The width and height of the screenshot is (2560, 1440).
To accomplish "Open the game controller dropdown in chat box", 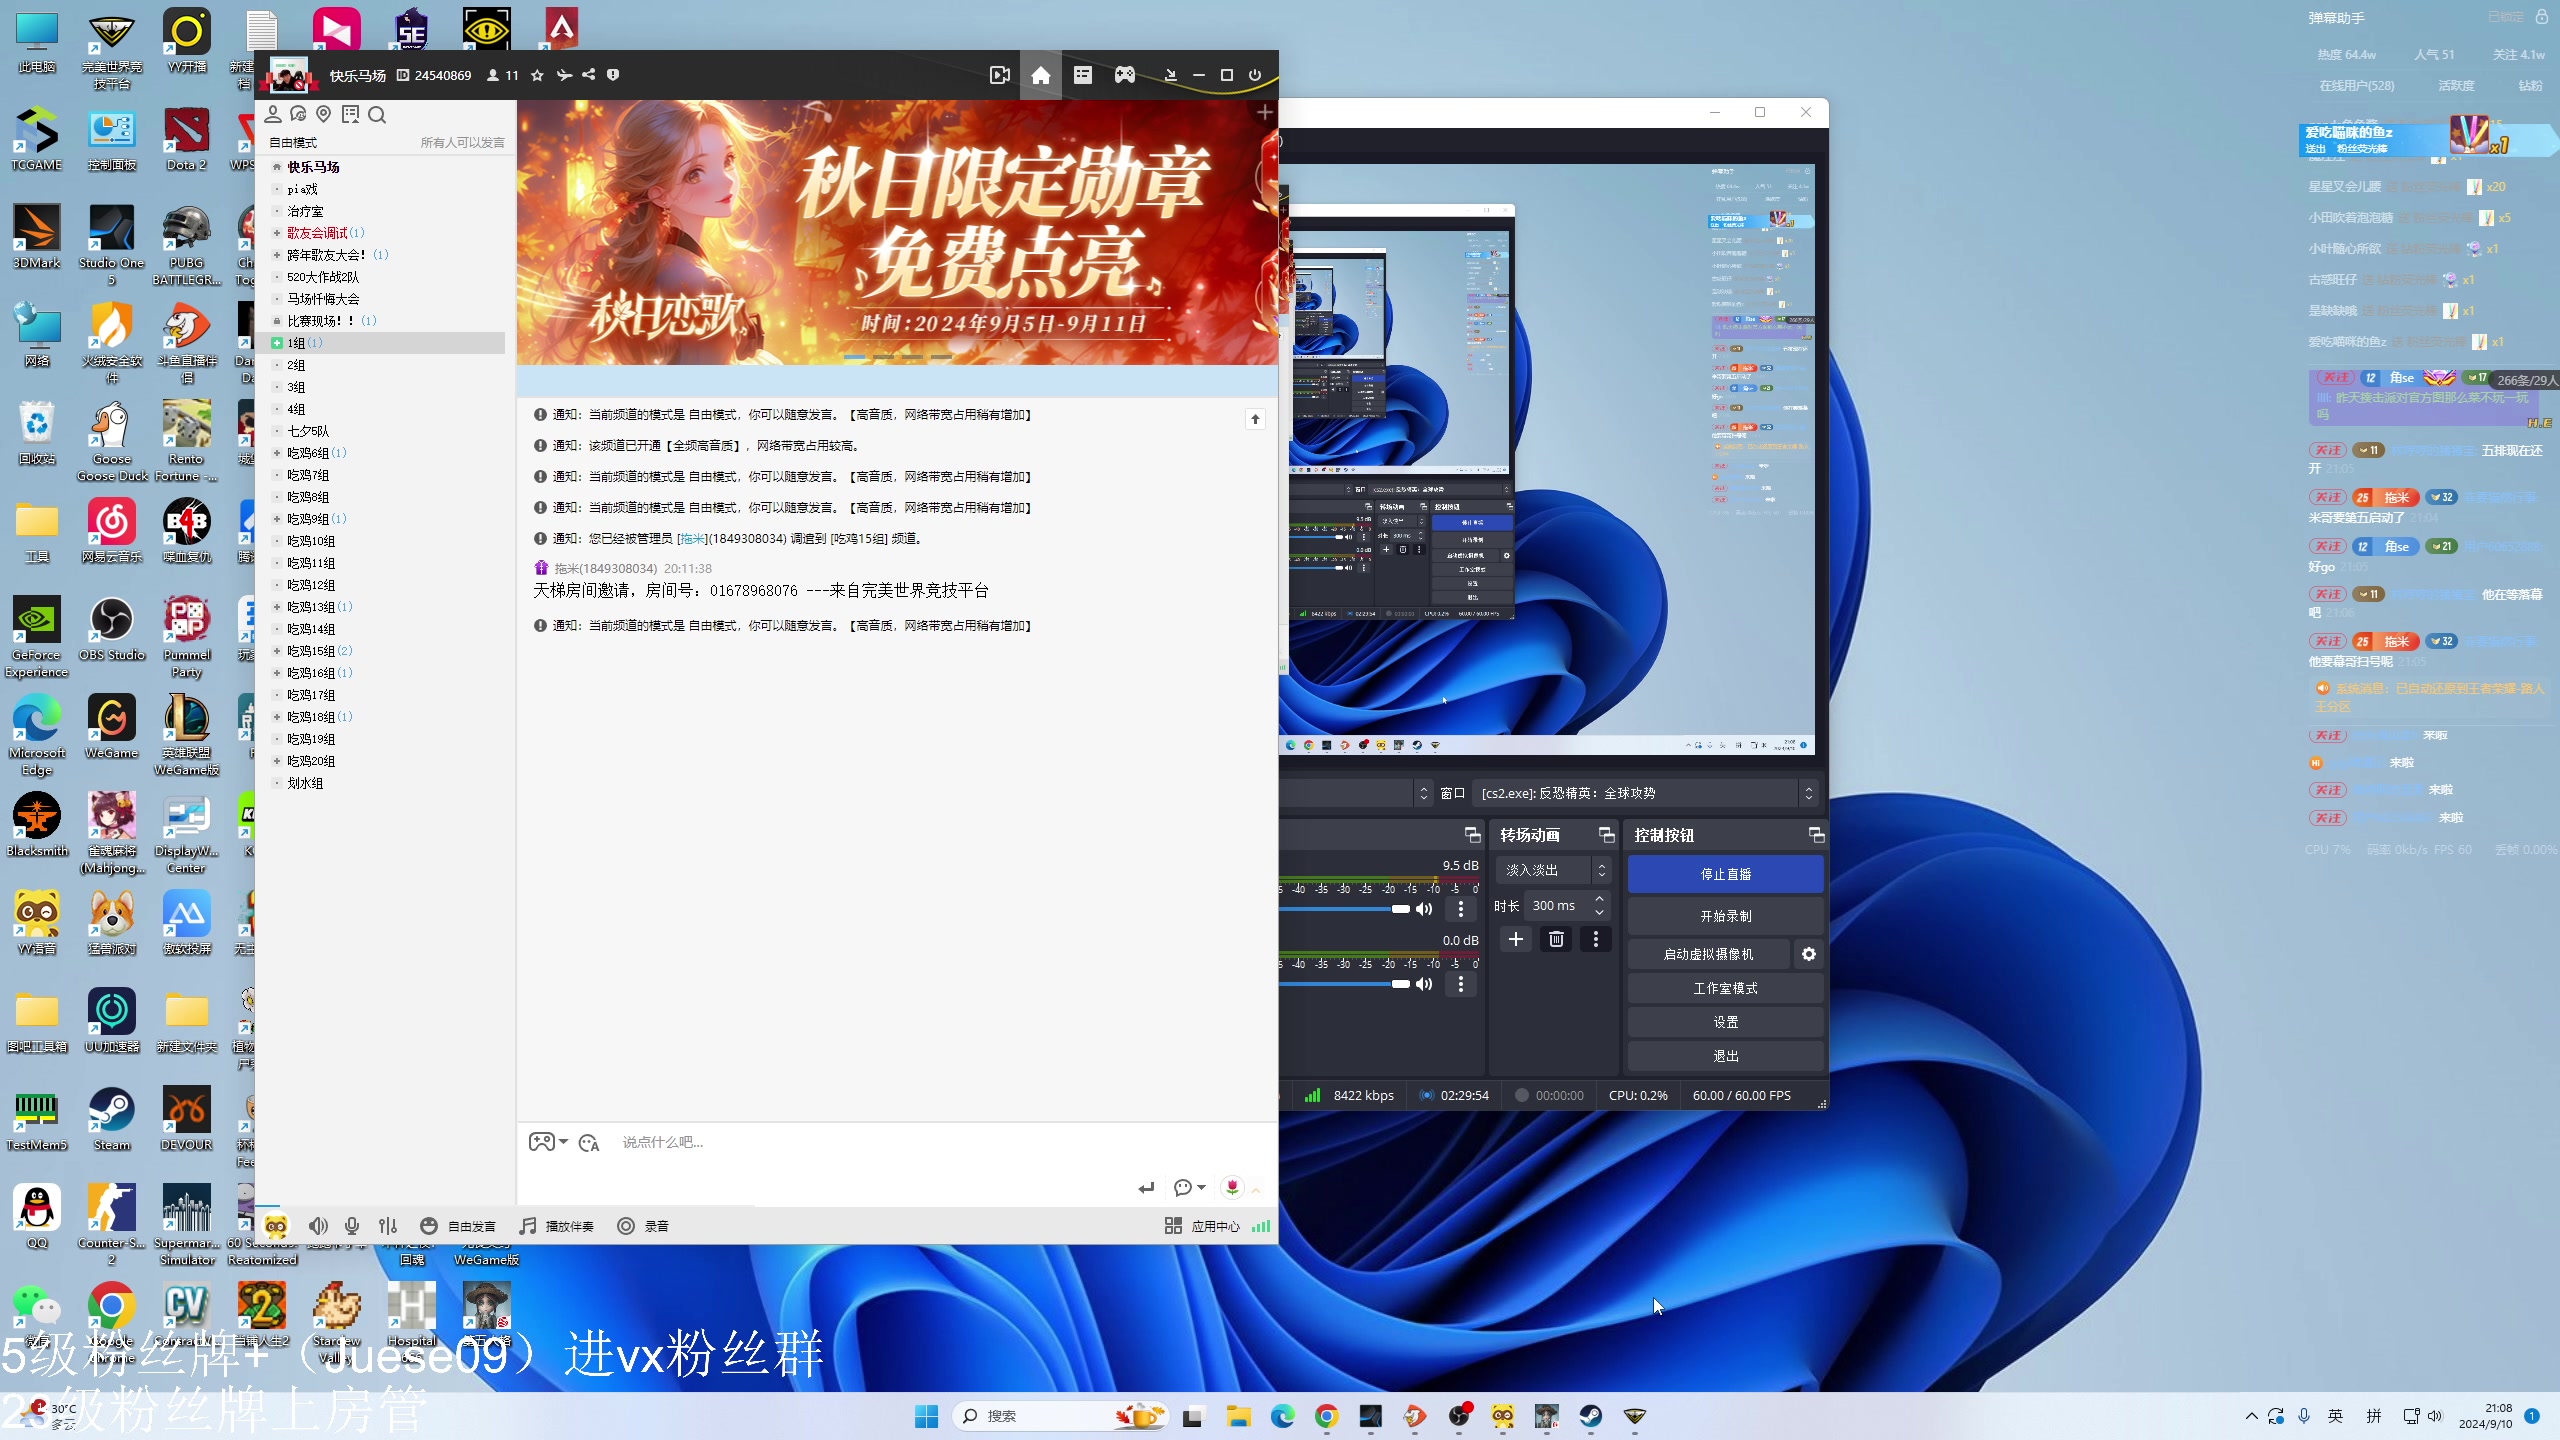I will click(x=548, y=1142).
